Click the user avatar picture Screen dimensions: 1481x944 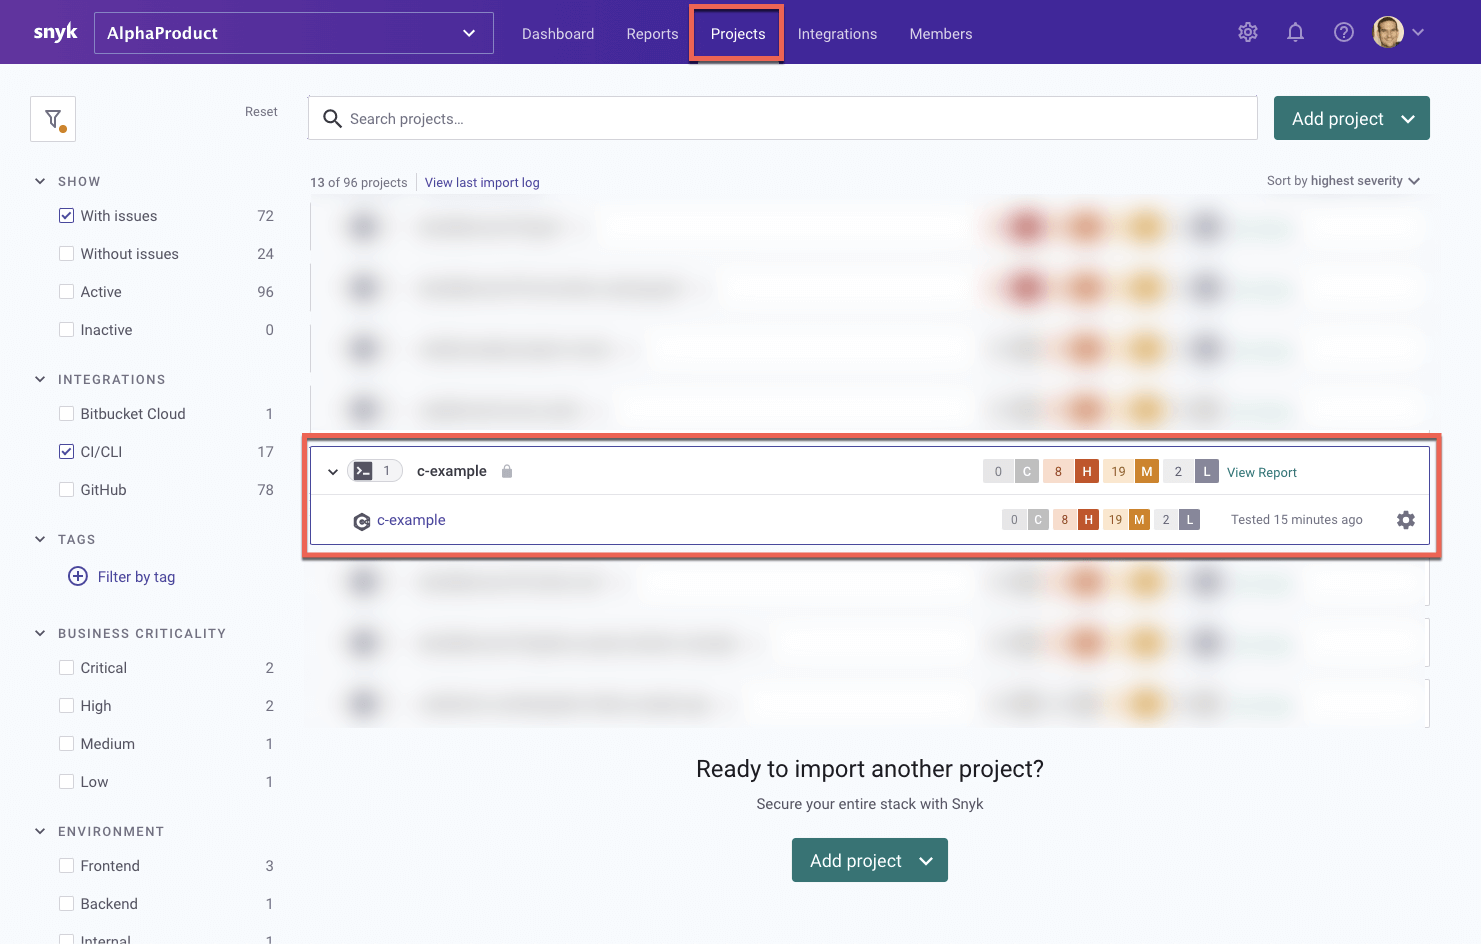tap(1388, 32)
